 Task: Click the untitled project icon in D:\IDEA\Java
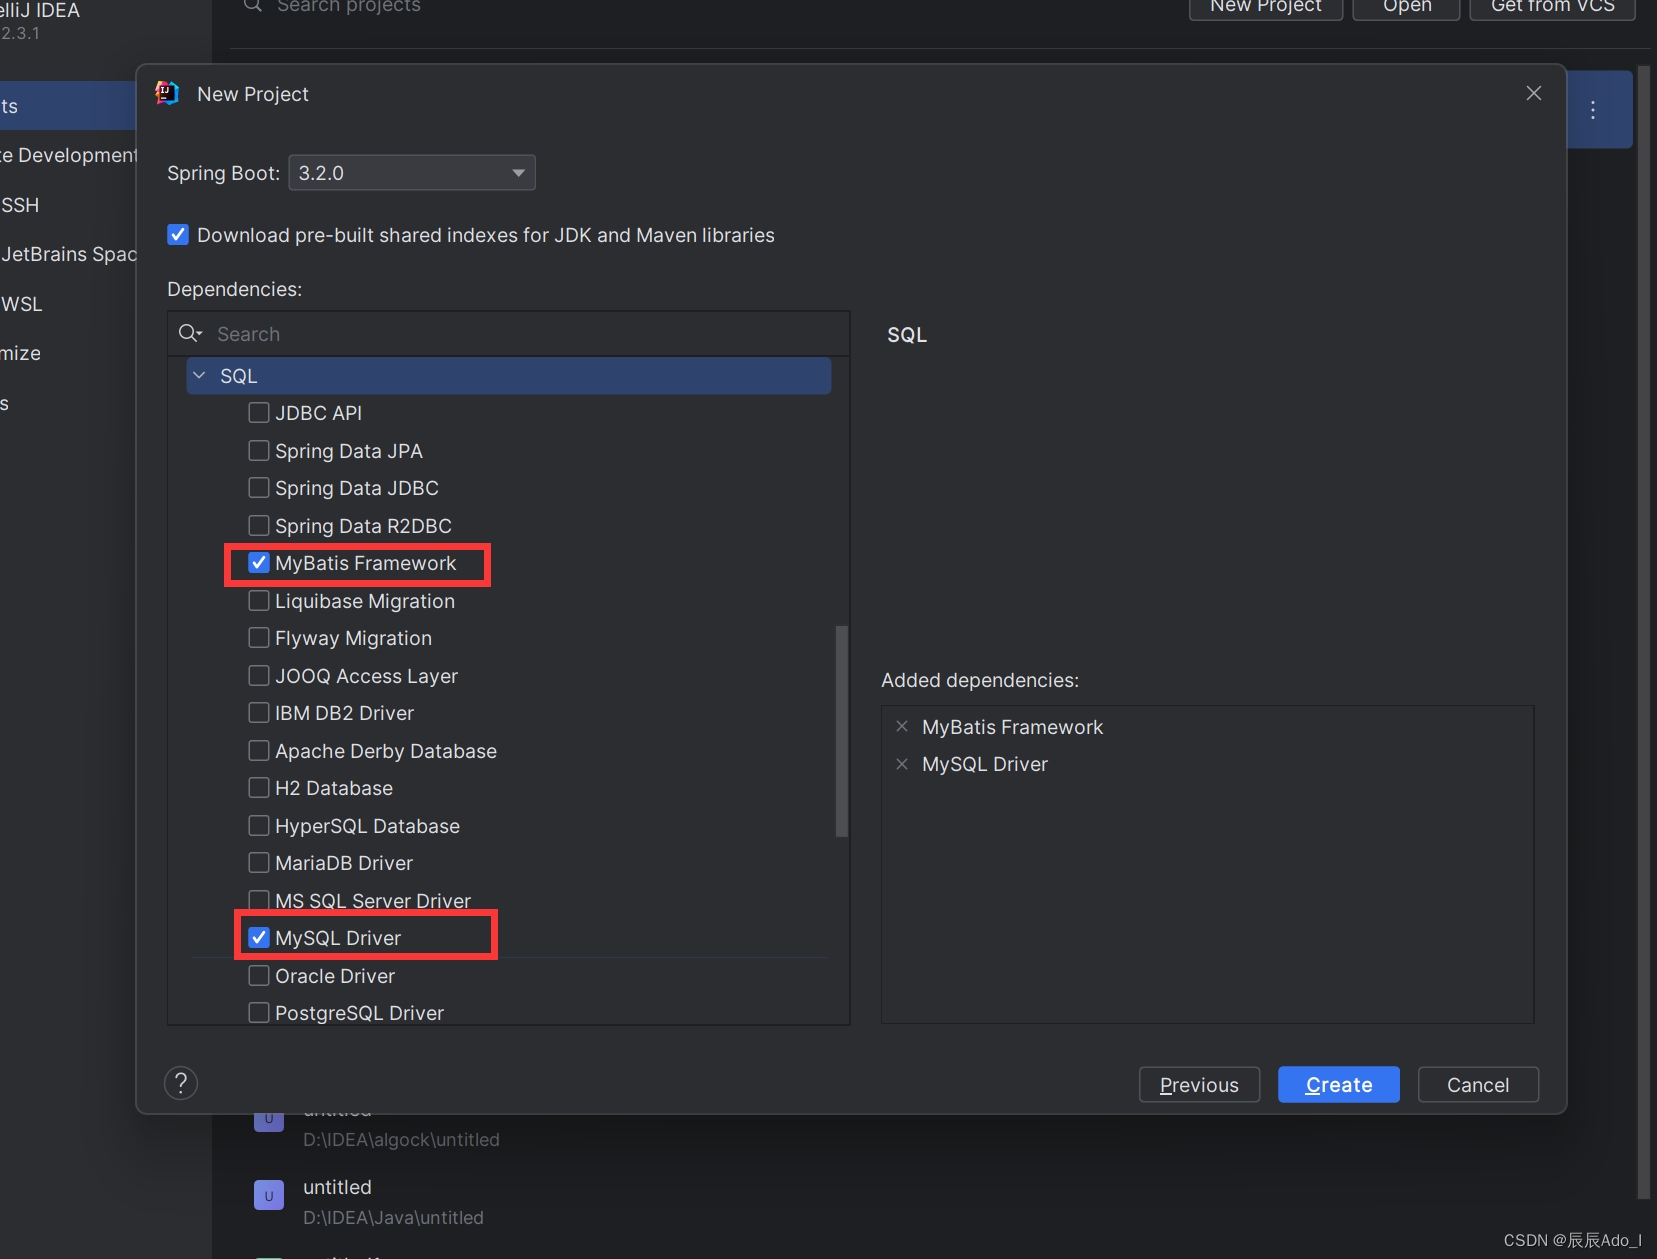[x=269, y=1195]
